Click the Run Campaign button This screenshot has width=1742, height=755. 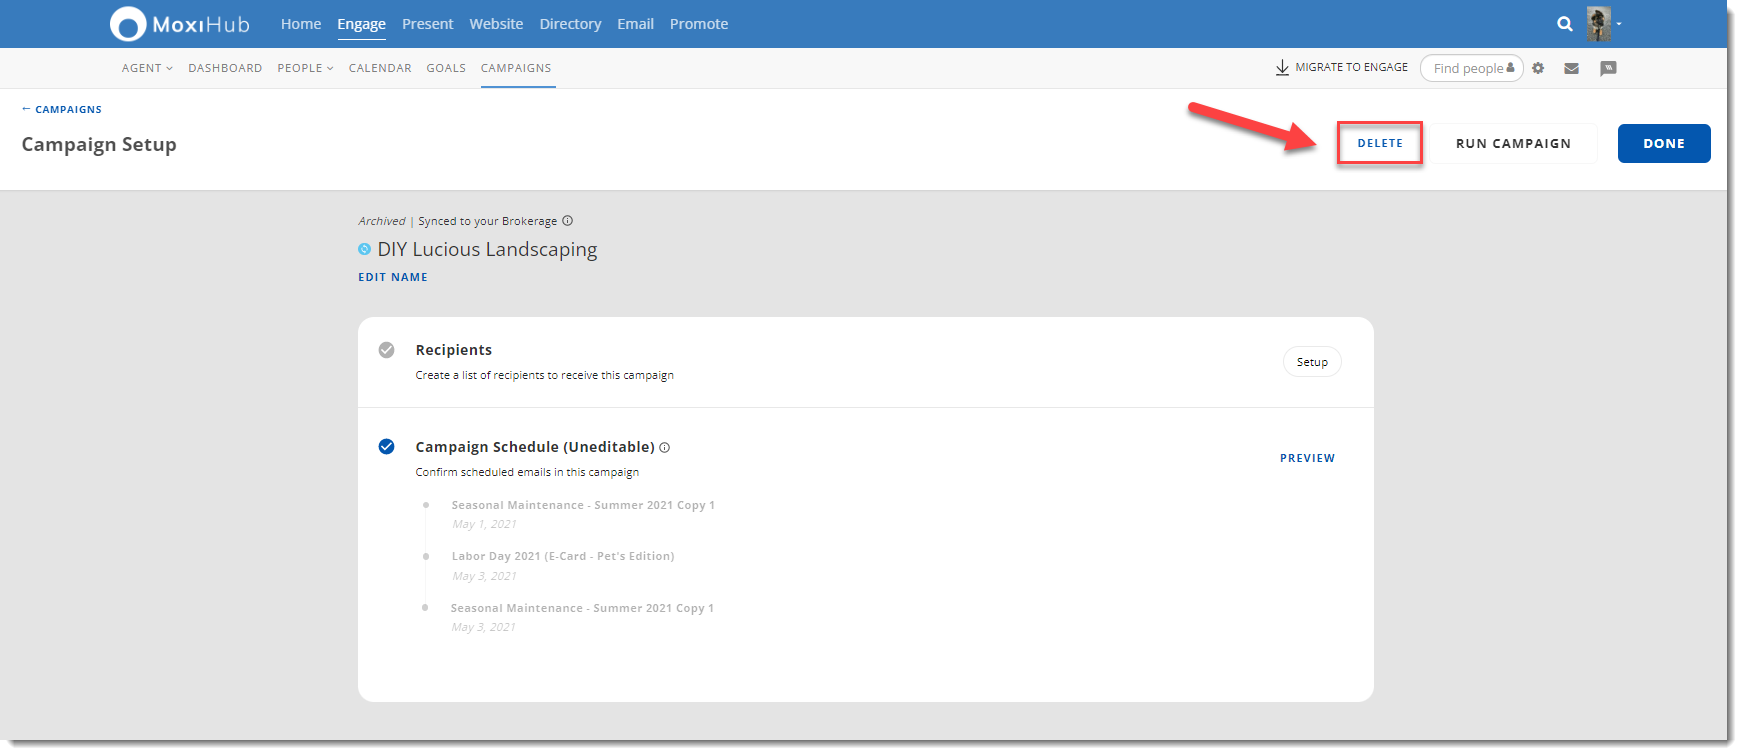(x=1513, y=143)
